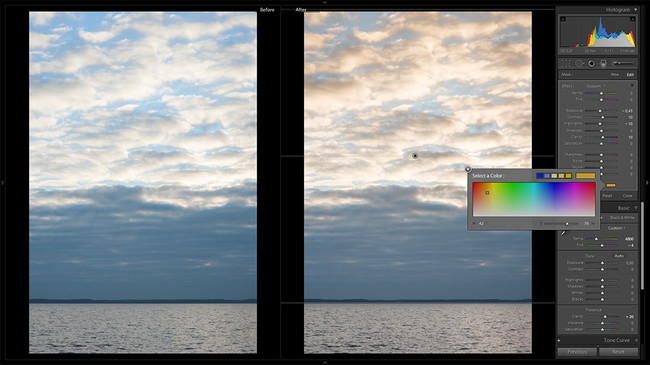Toggle the histogram highlight clipping indicator
This screenshot has width=650, height=365.
633,19
